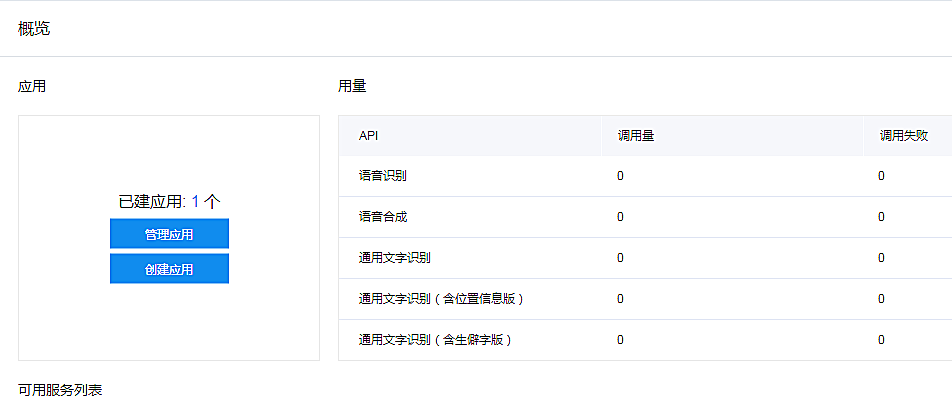Select the 通用文字识别 row label
Screen dimensions: 952x399
coord(395,257)
